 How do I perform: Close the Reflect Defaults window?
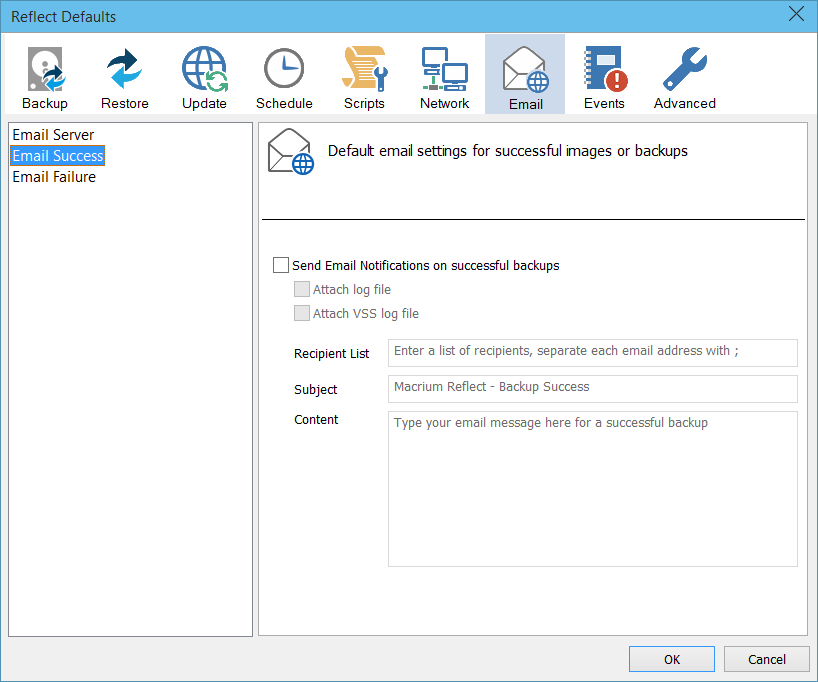tap(796, 14)
